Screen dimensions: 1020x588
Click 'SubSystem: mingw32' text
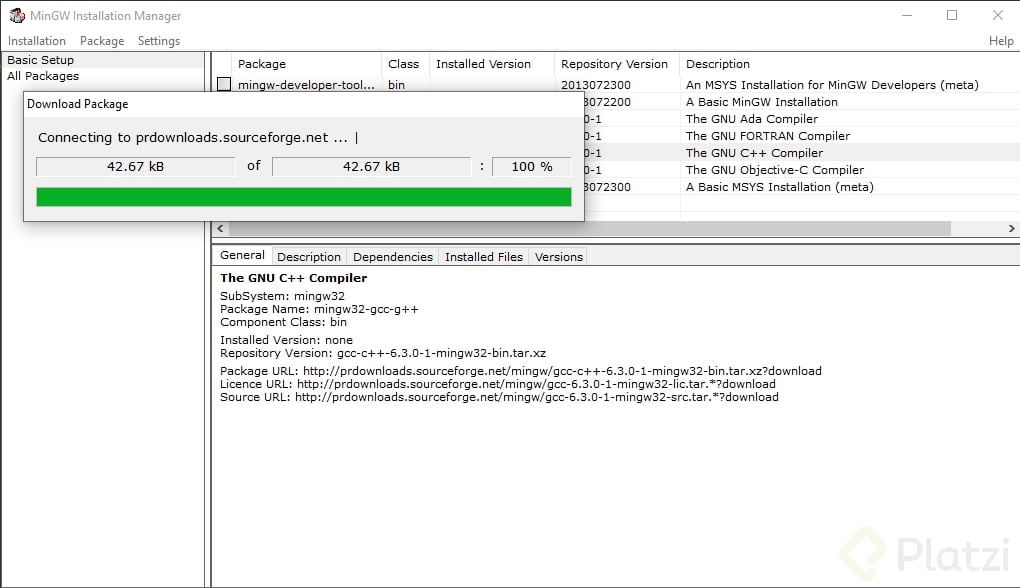coord(282,296)
